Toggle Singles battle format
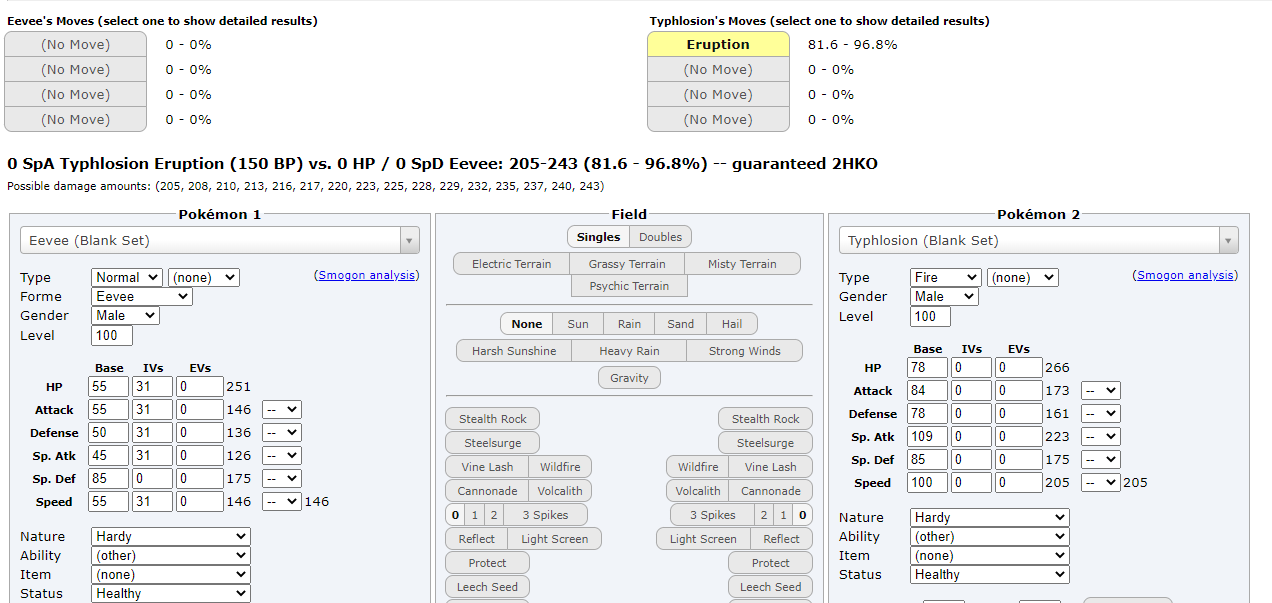 [598, 237]
